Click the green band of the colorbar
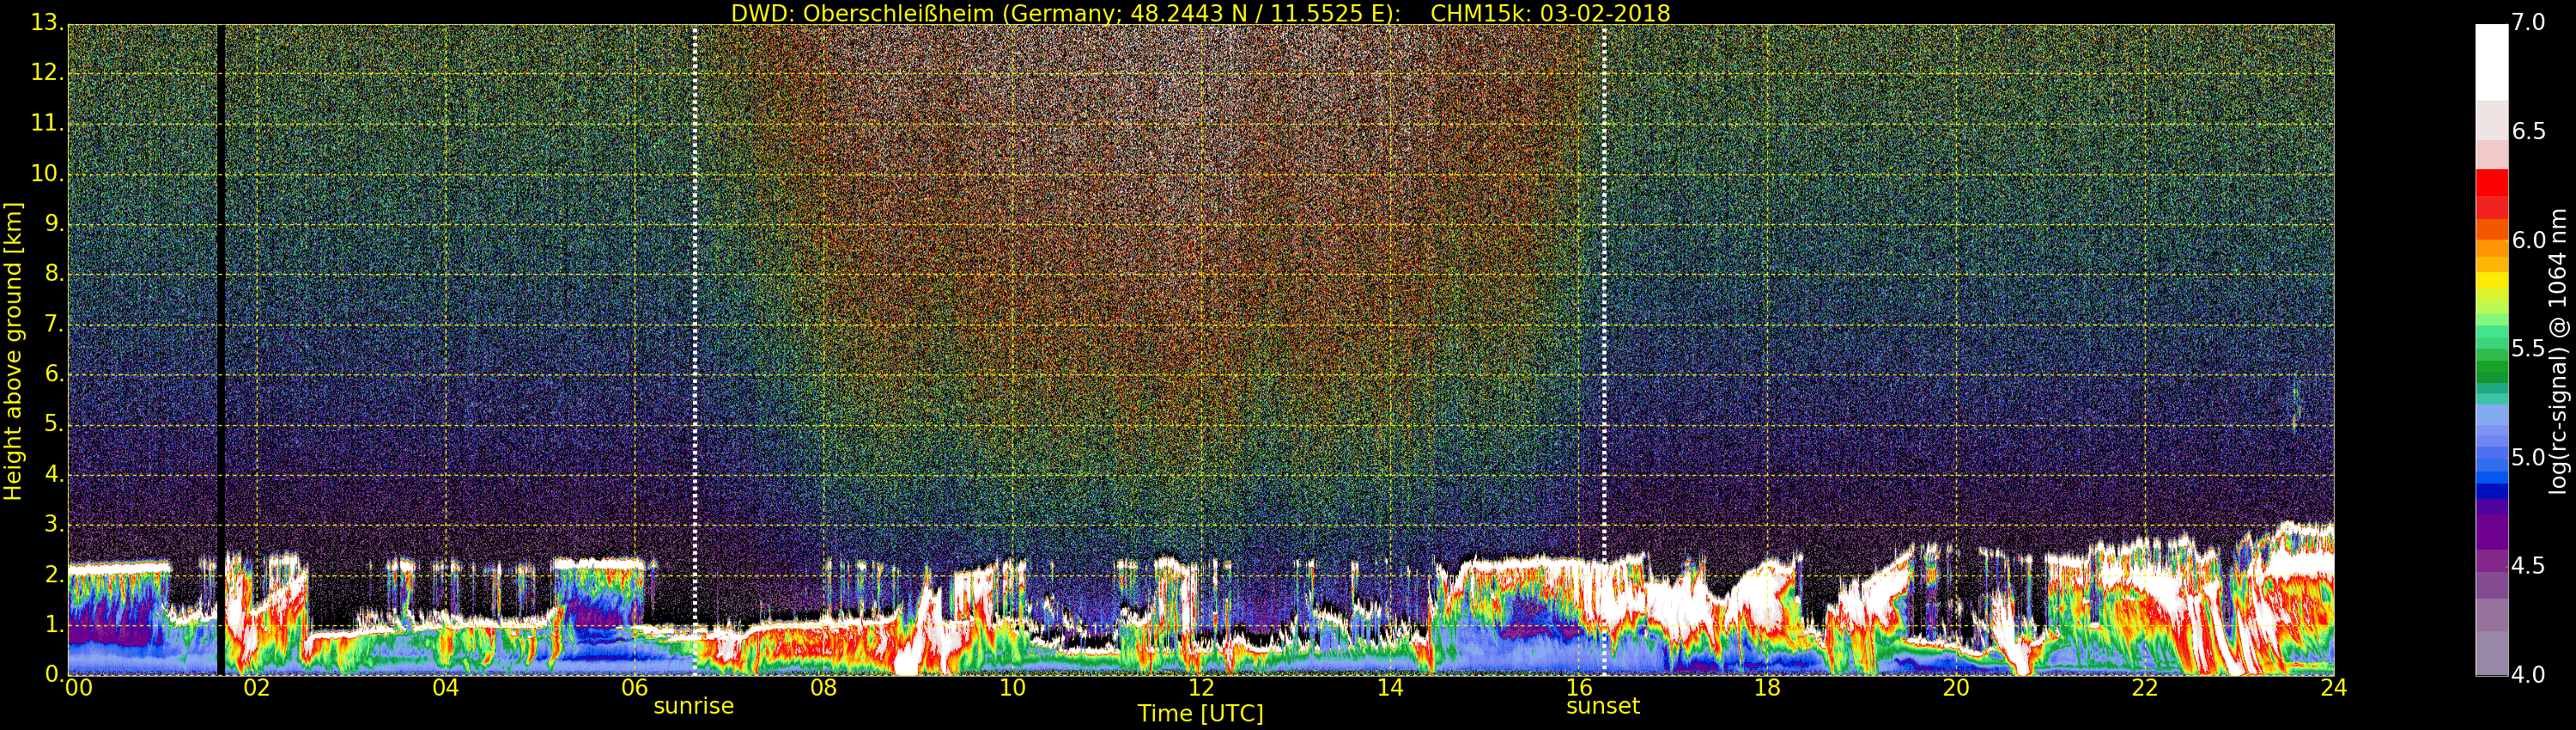This screenshot has width=2576, height=730. (x=2491, y=350)
